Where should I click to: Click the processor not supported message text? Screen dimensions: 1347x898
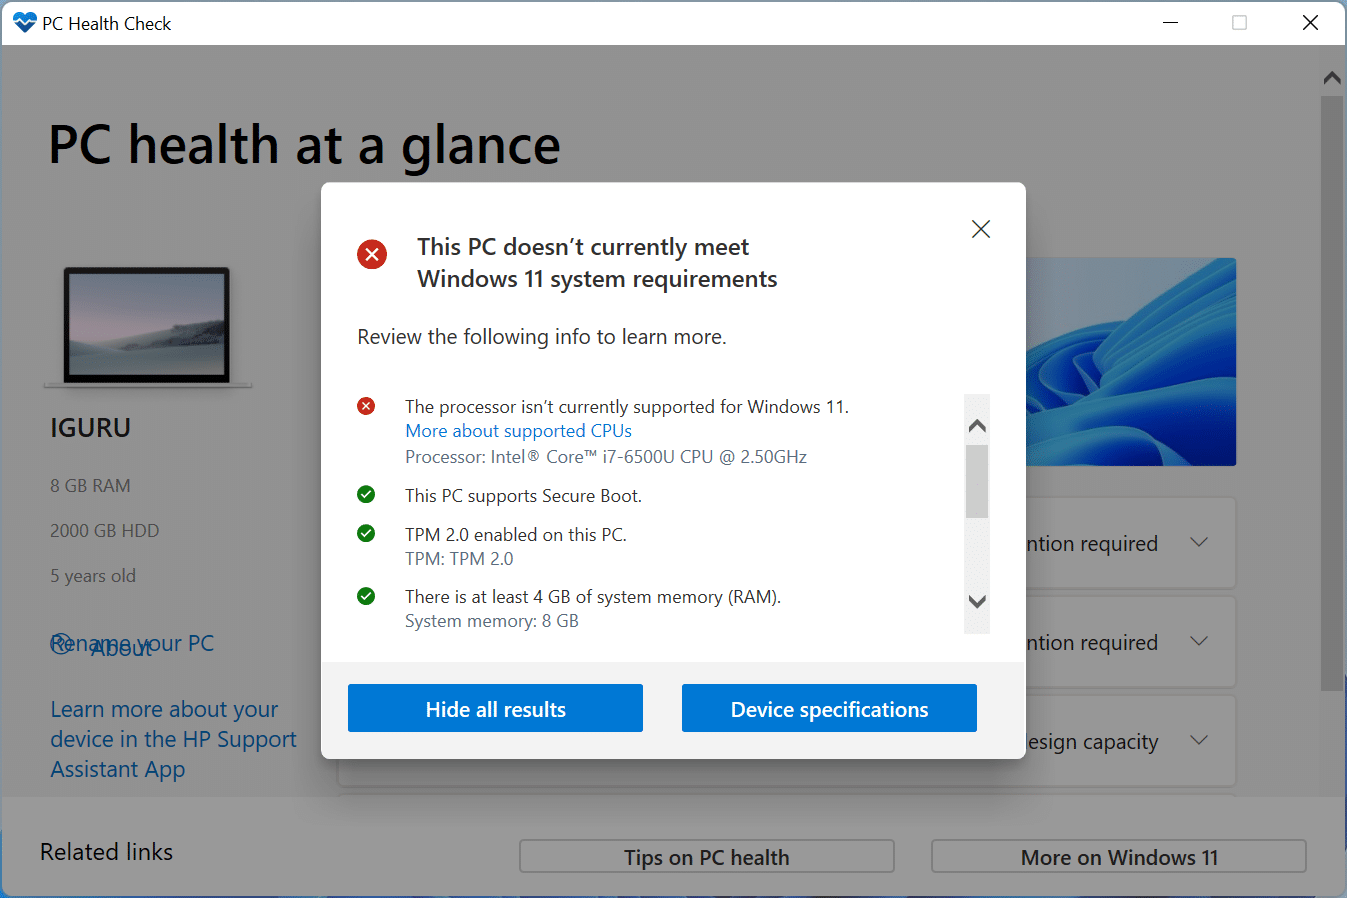tap(627, 407)
